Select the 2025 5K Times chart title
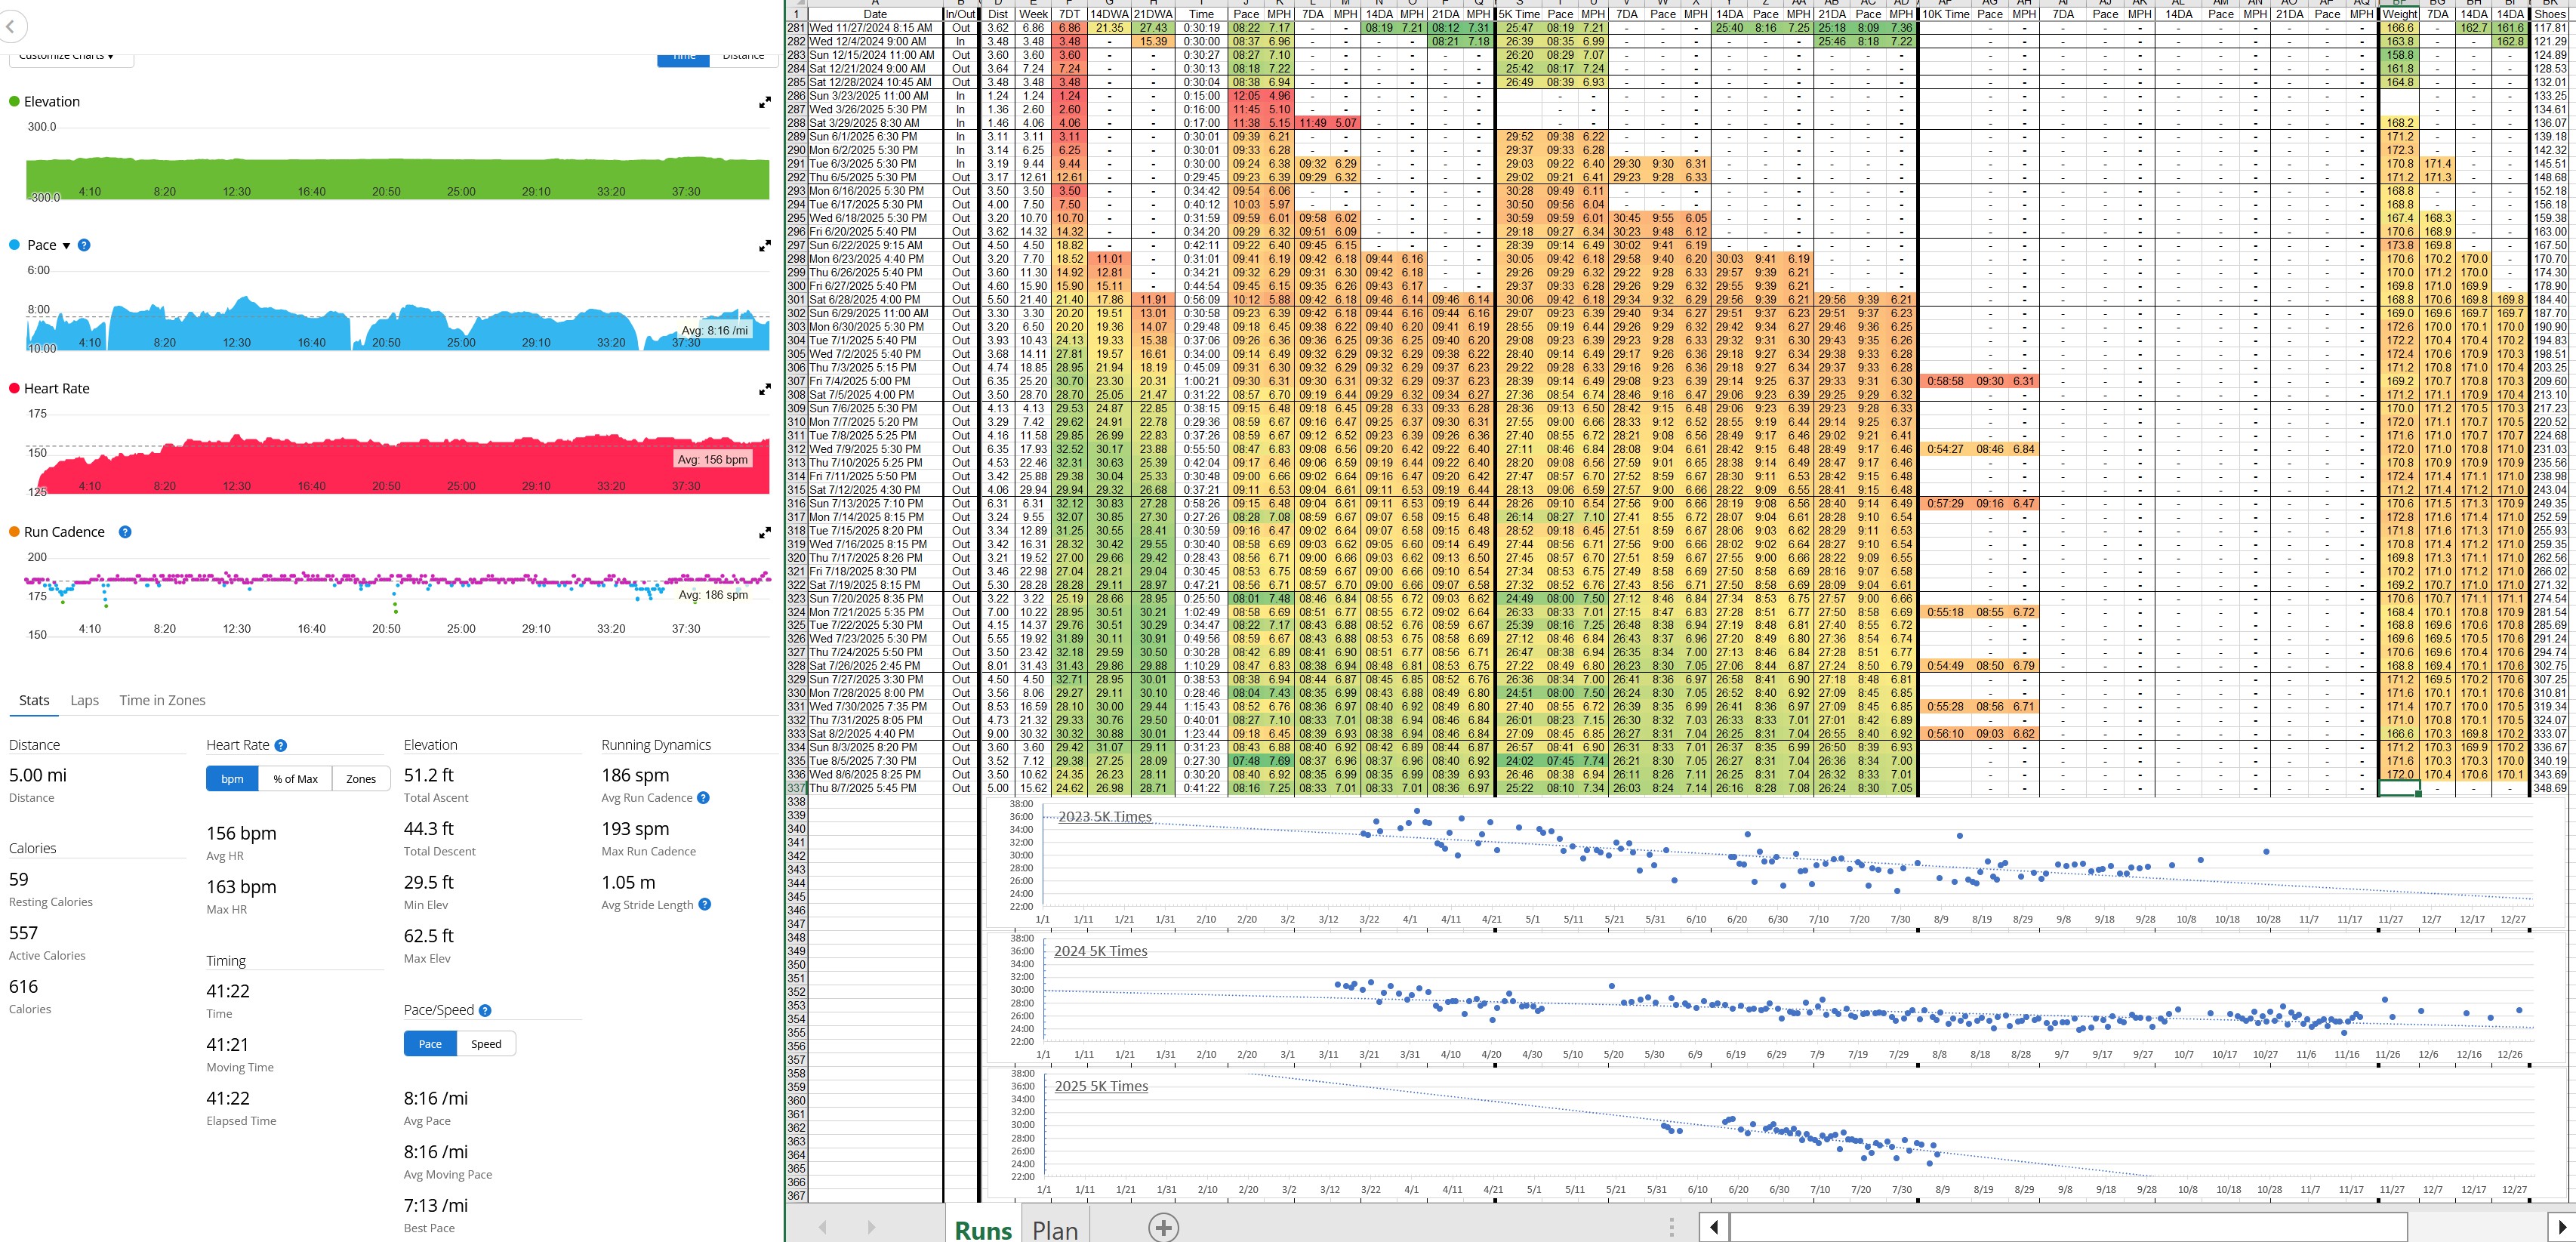 1101,1086
